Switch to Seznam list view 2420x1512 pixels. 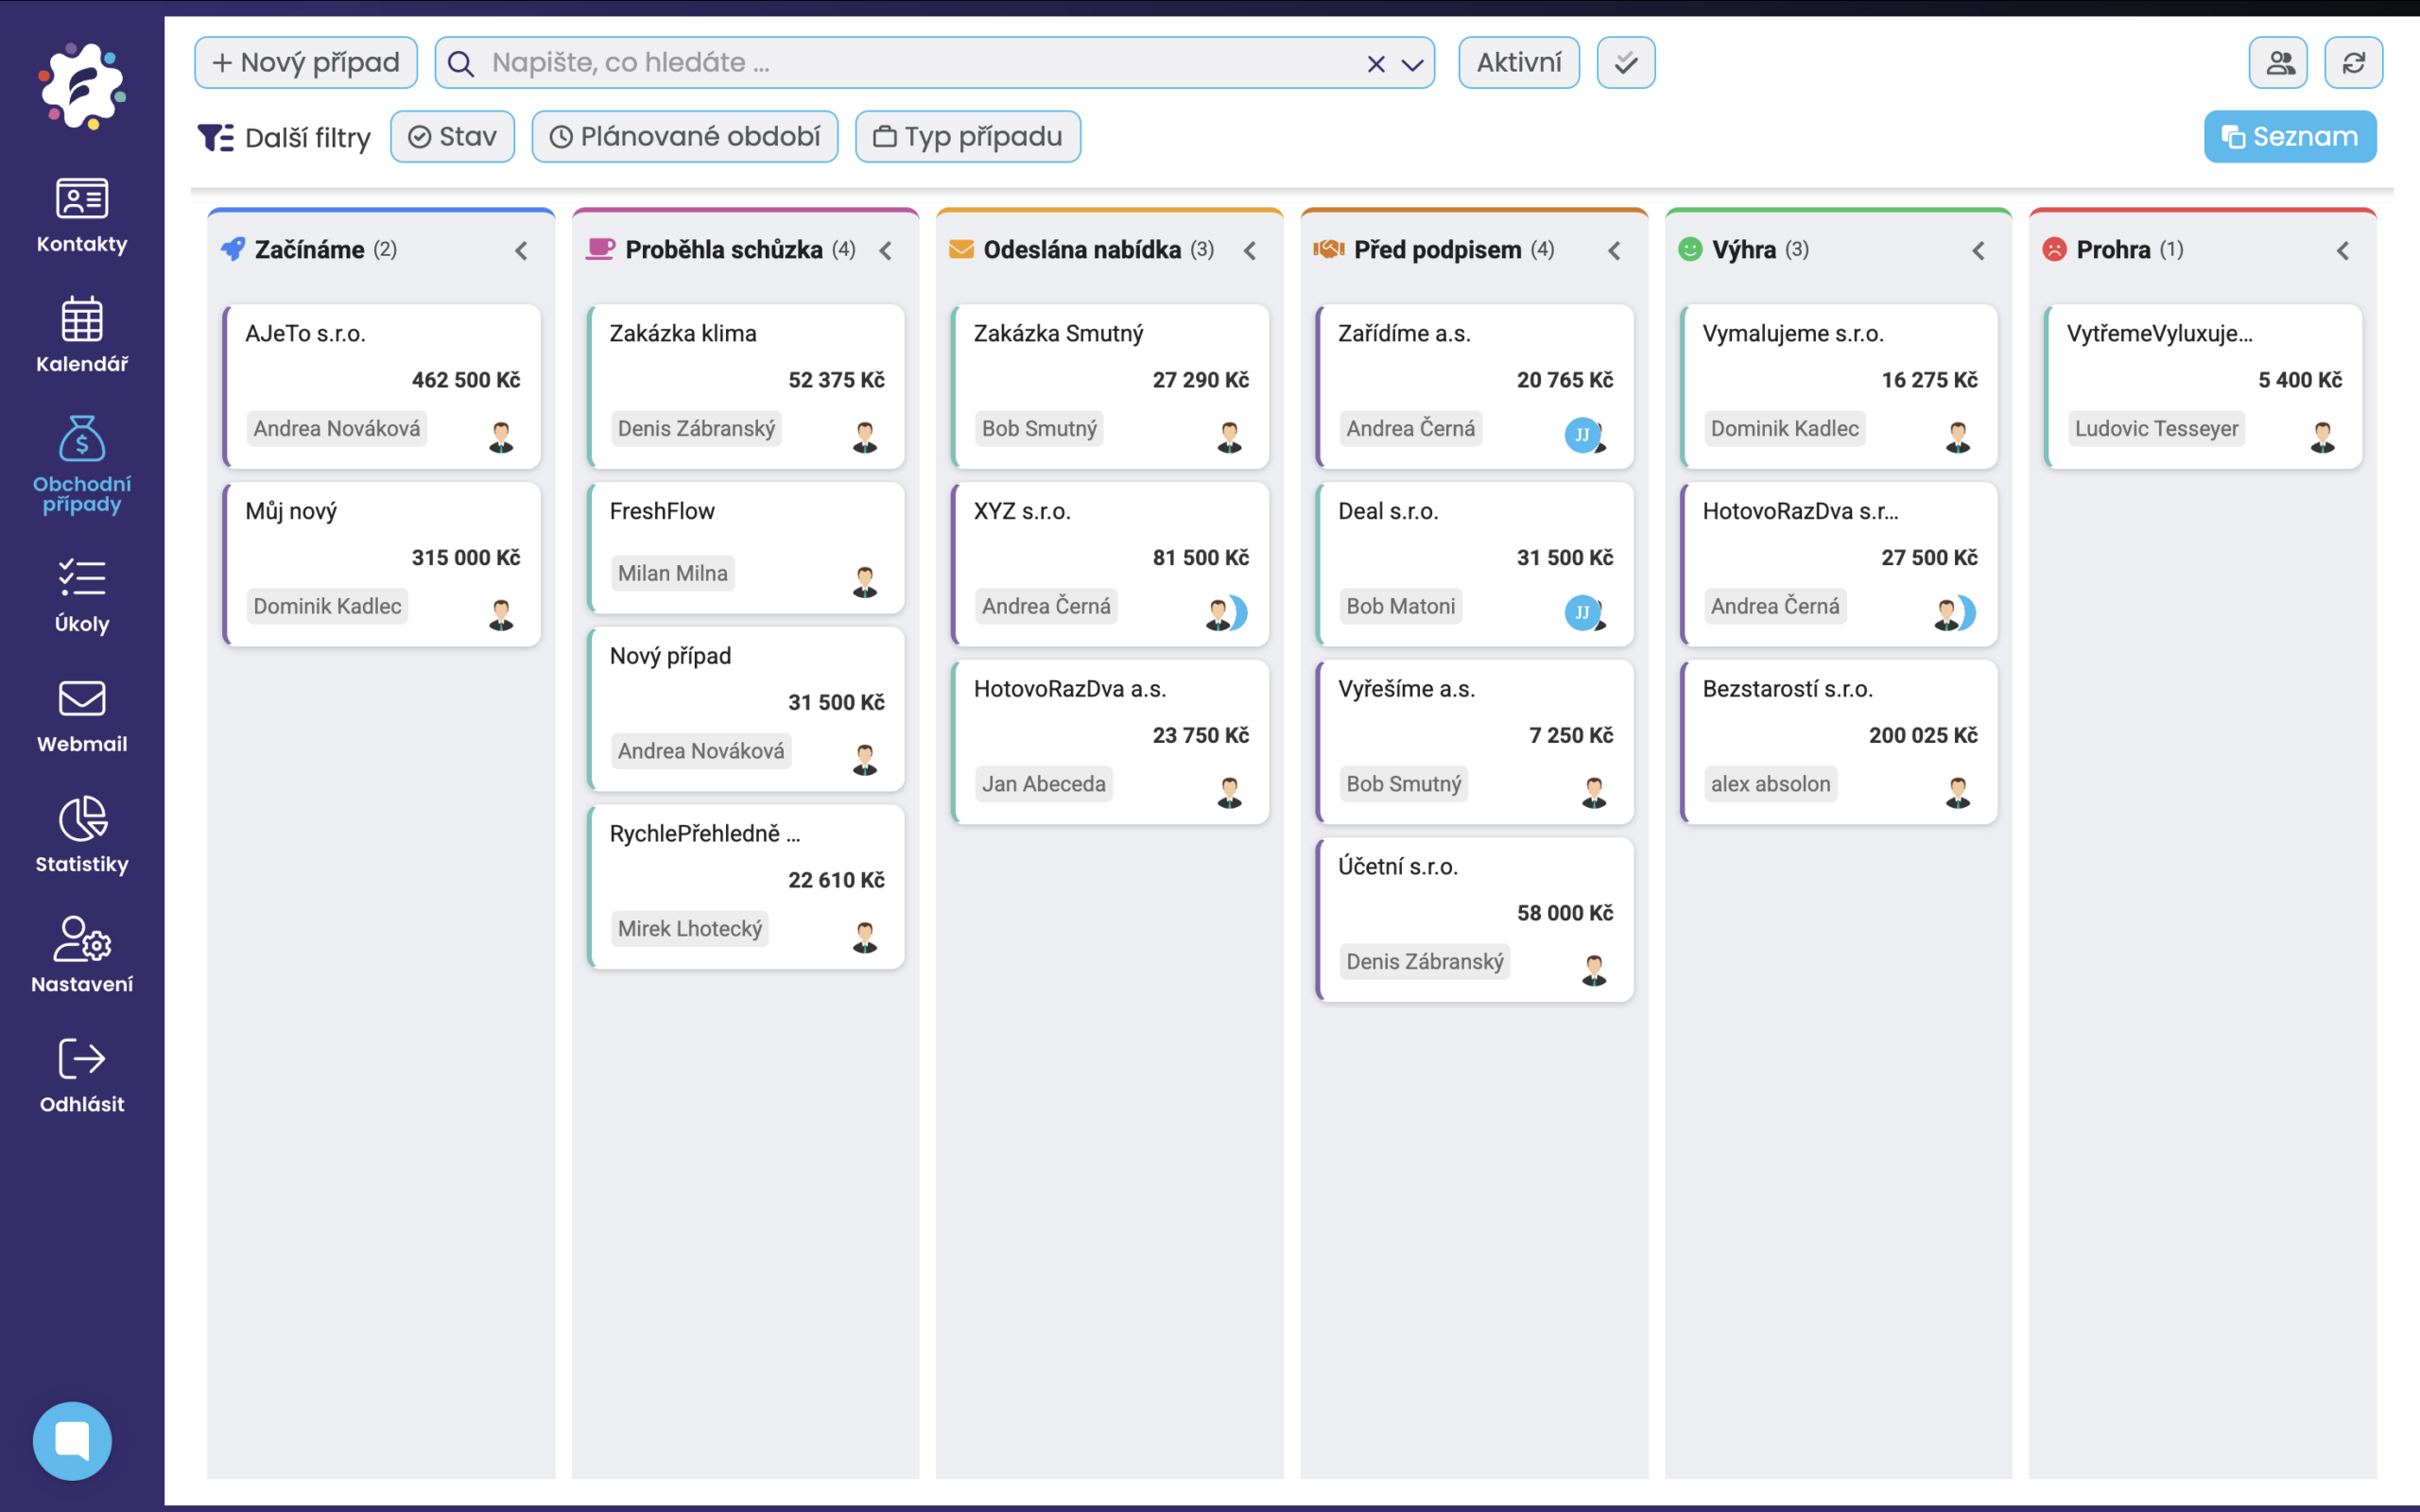point(2289,137)
